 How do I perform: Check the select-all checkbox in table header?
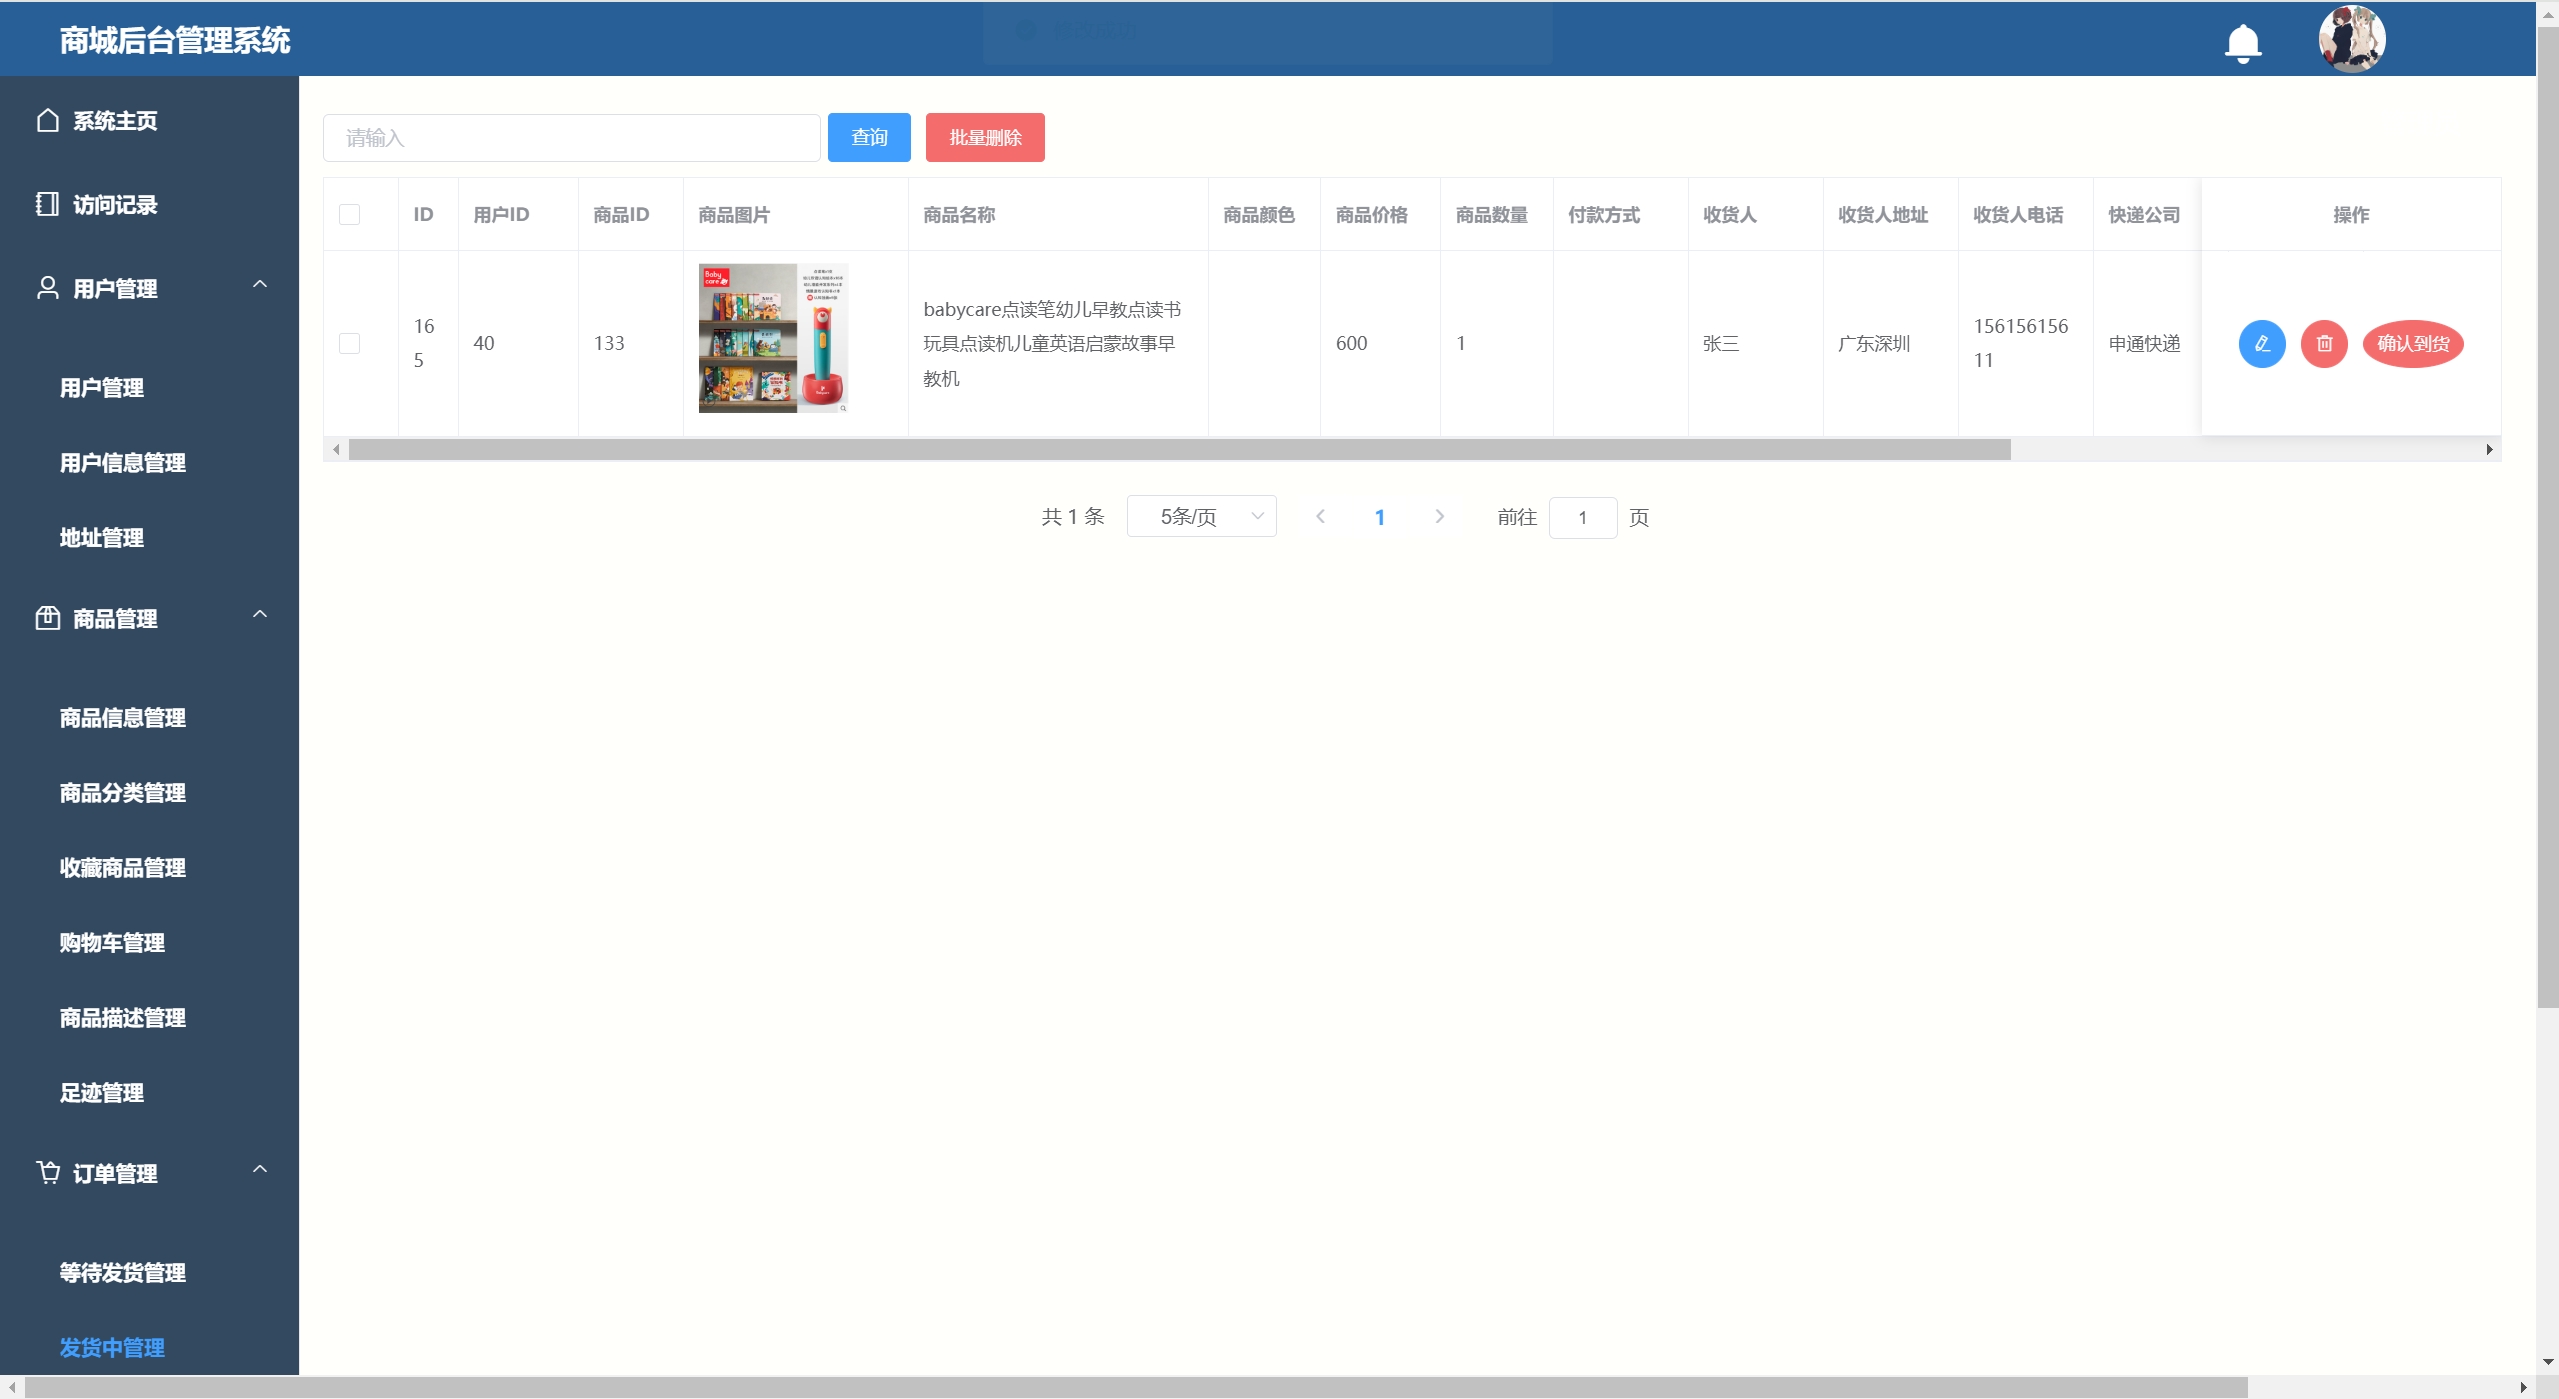(x=349, y=215)
